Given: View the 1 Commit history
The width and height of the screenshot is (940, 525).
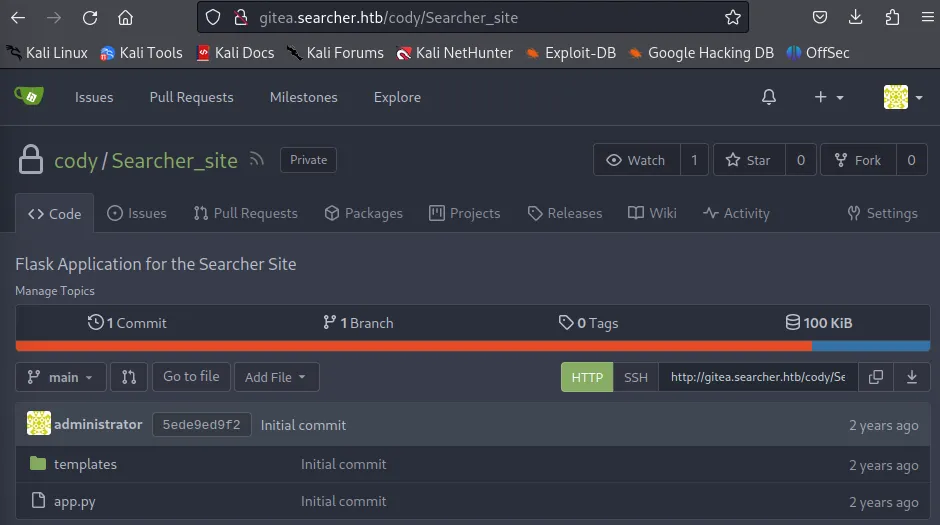Looking at the screenshot, I should (127, 323).
